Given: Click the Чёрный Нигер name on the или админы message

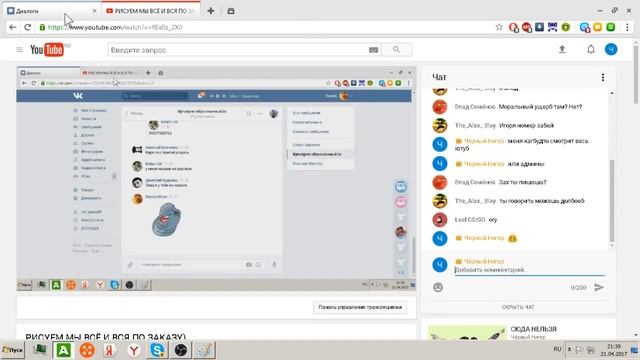Looking at the screenshot, I should (484, 164).
